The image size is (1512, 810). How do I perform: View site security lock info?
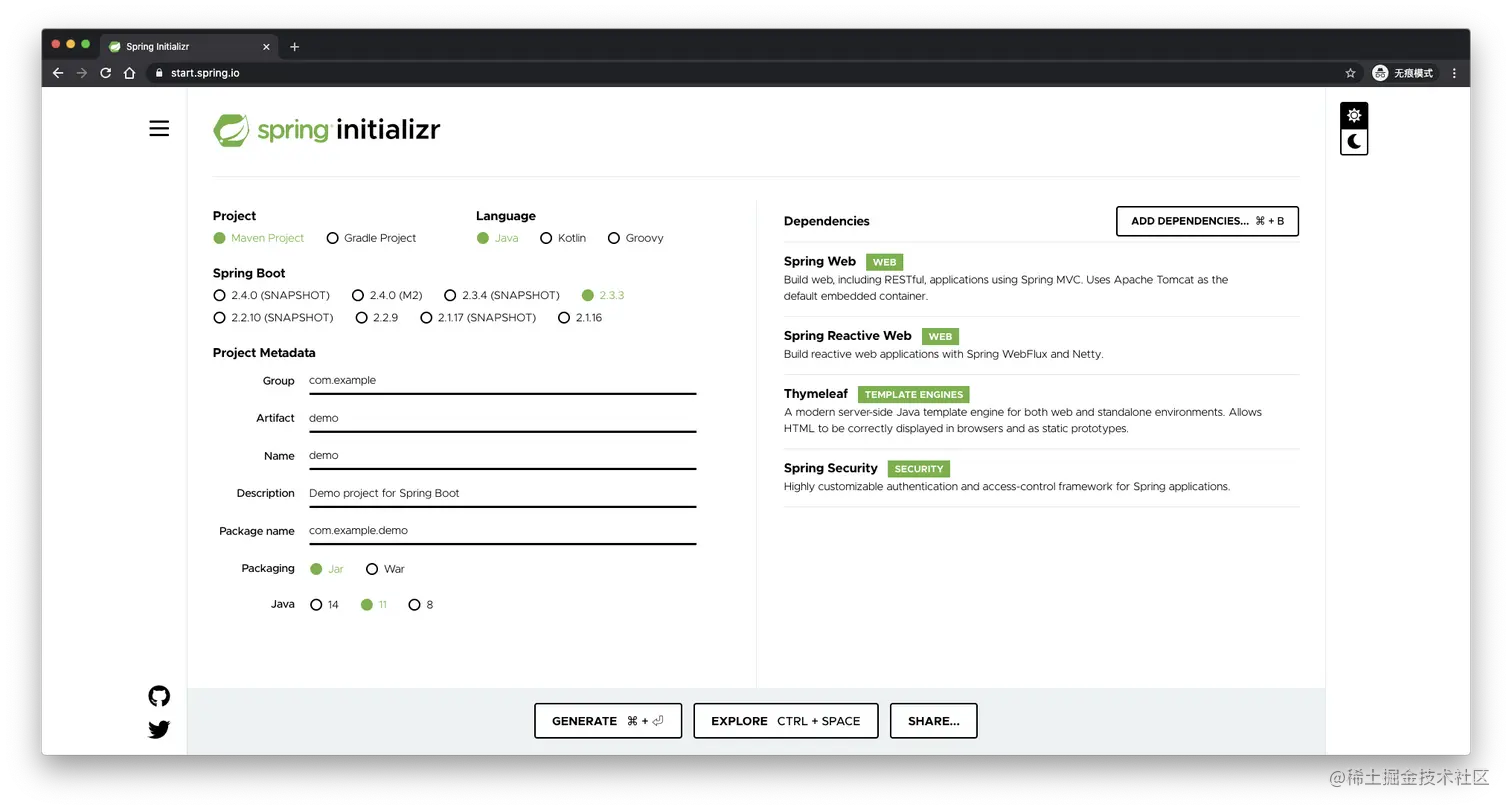tap(157, 73)
